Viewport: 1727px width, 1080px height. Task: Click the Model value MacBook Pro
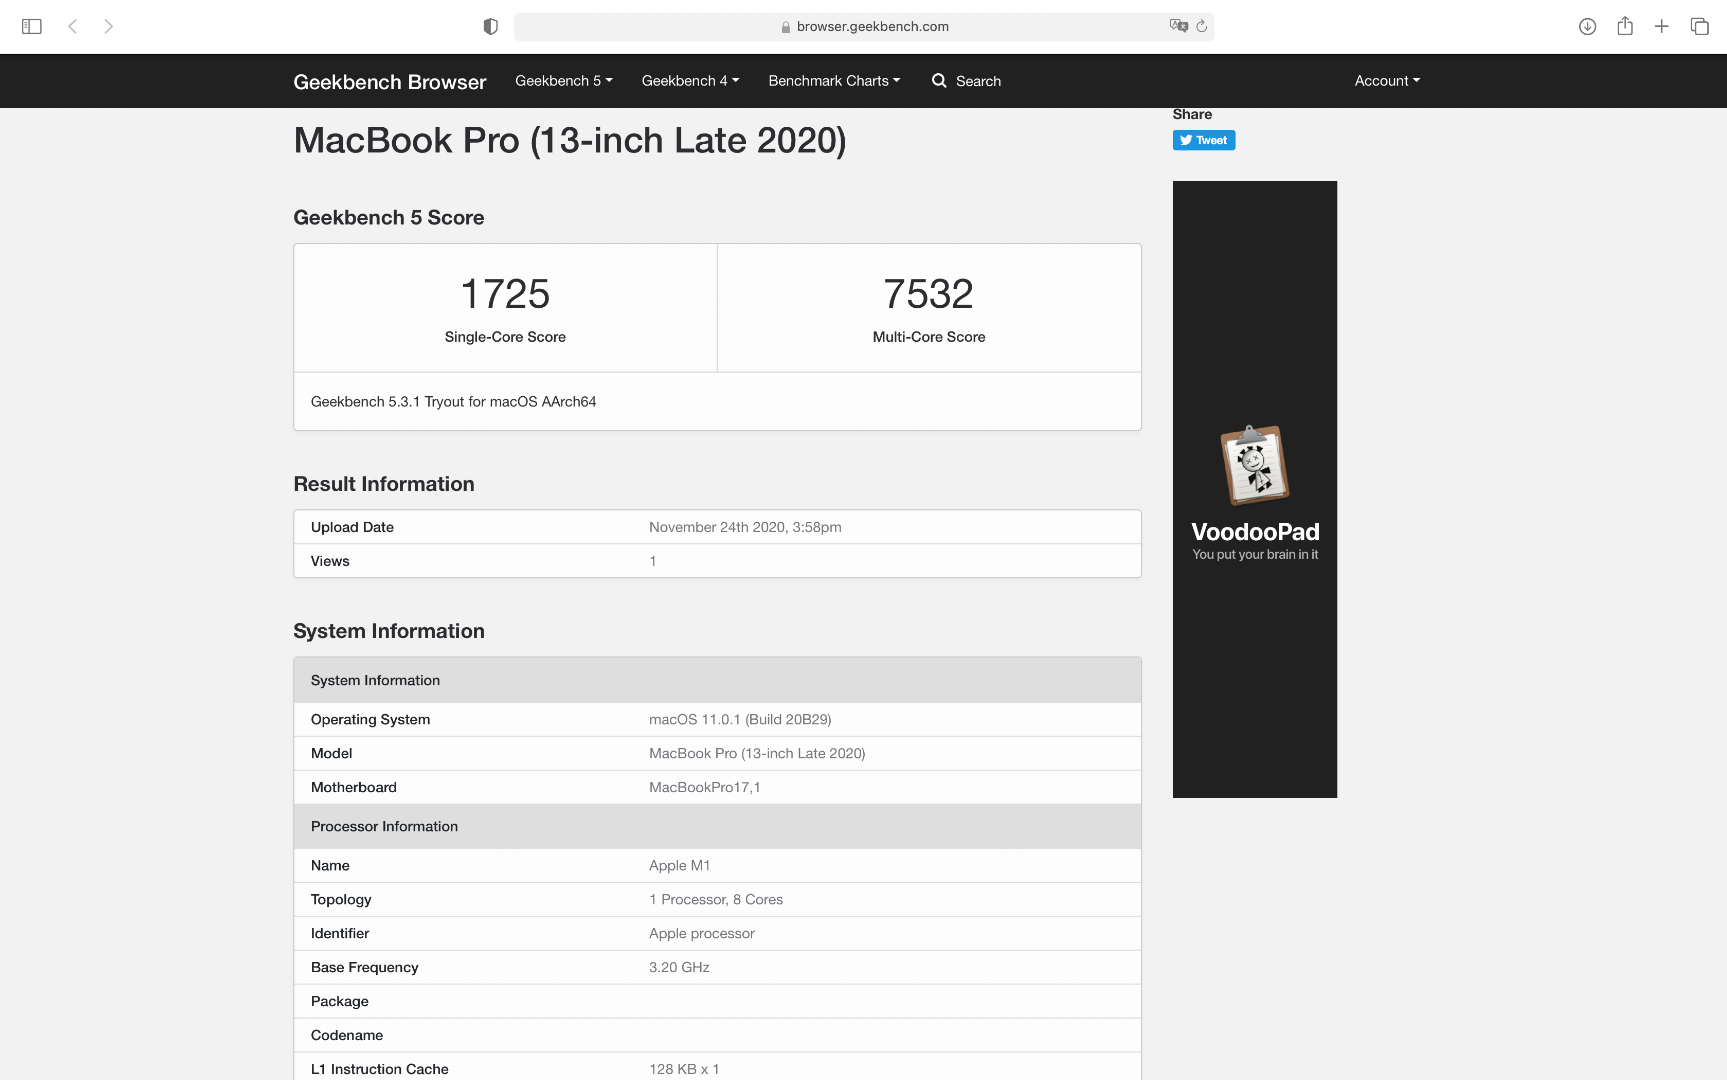(757, 753)
